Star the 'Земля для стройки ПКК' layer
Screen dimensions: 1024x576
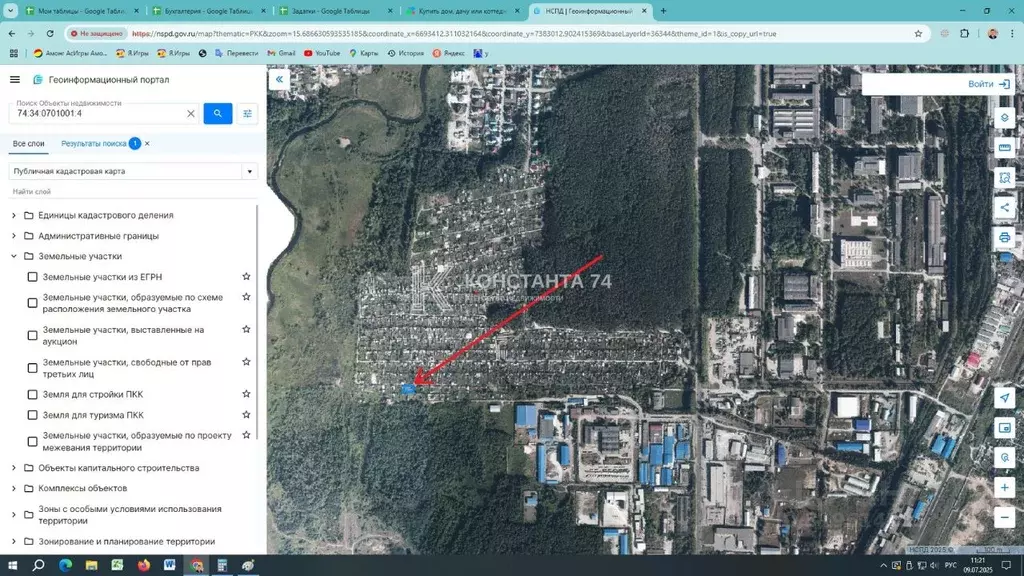tap(246, 394)
